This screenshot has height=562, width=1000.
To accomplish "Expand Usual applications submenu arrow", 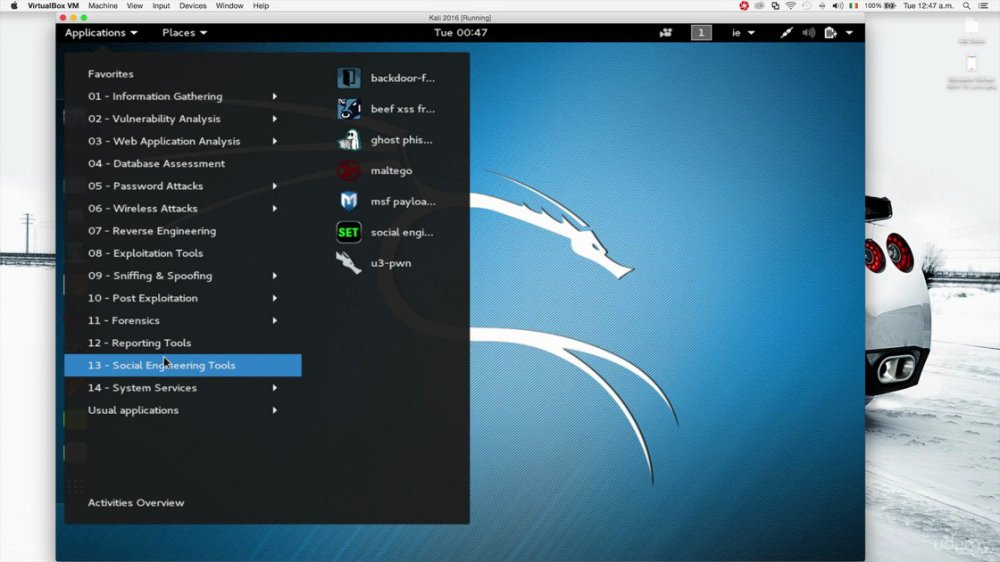I will pyautogui.click(x=275, y=410).
